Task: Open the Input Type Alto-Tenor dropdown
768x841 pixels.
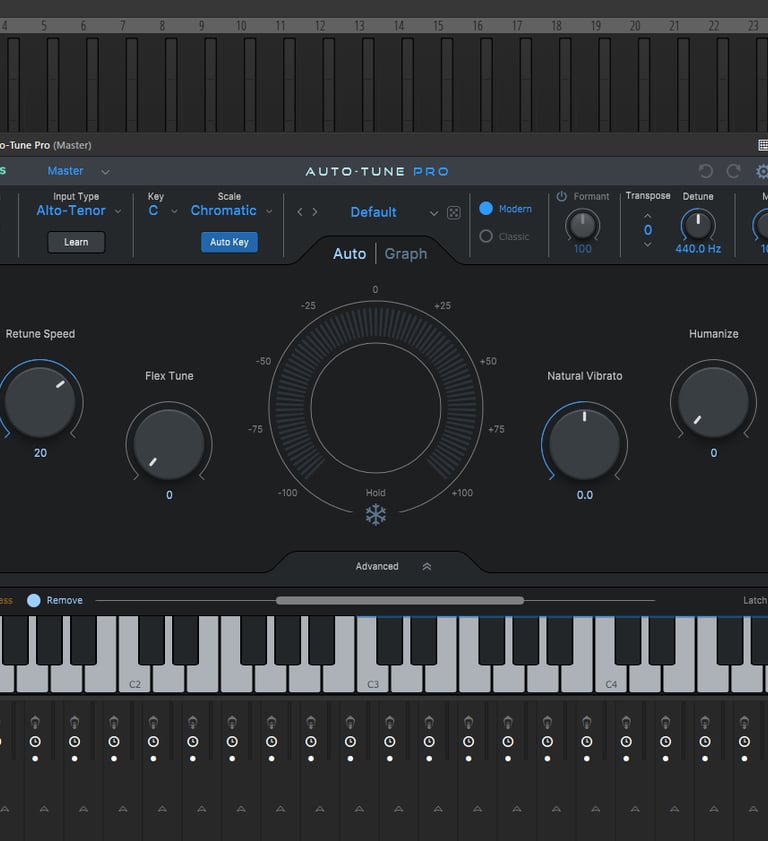Action: pyautogui.click(x=79, y=211)
